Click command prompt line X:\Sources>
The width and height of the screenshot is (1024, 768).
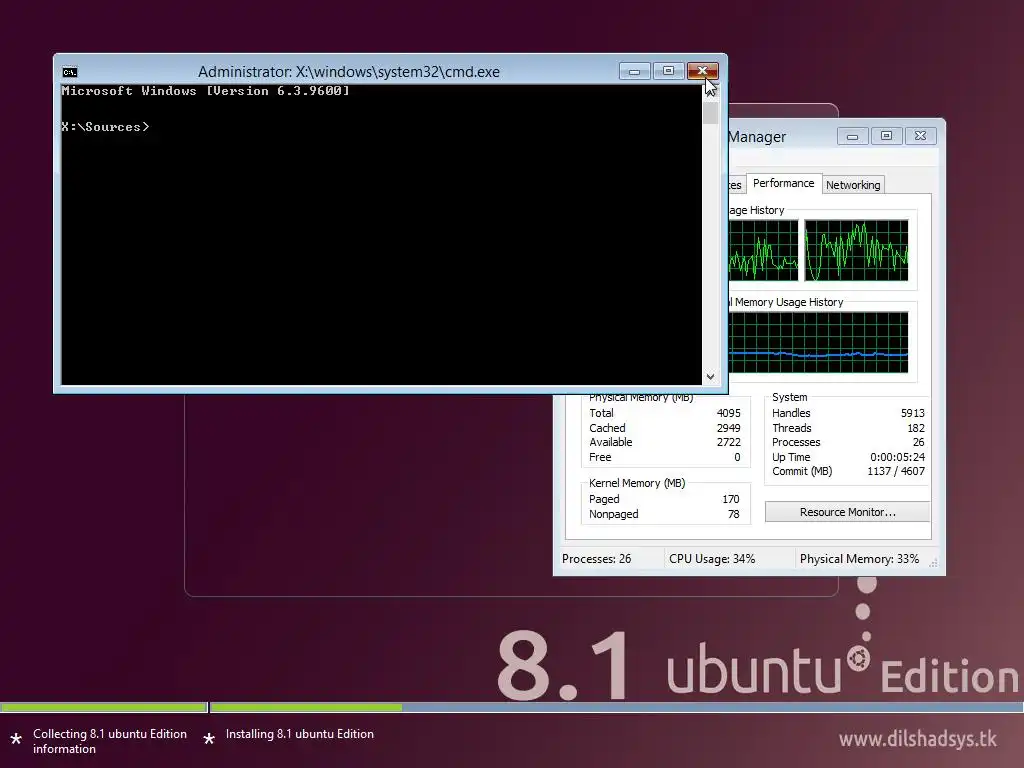105,127
